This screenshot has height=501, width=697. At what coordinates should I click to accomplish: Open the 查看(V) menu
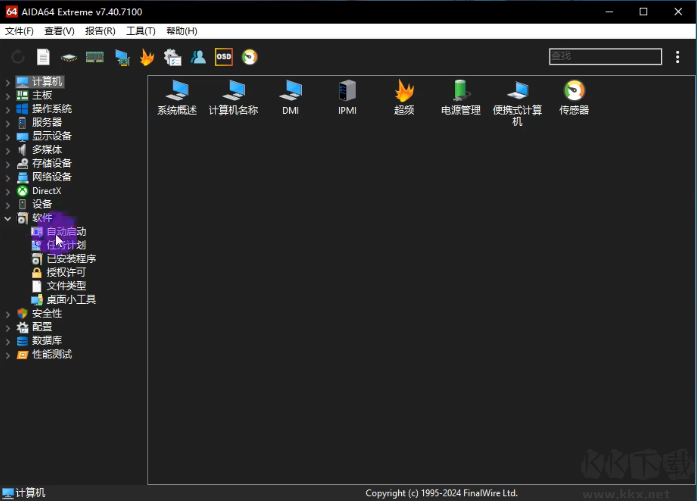60,31
